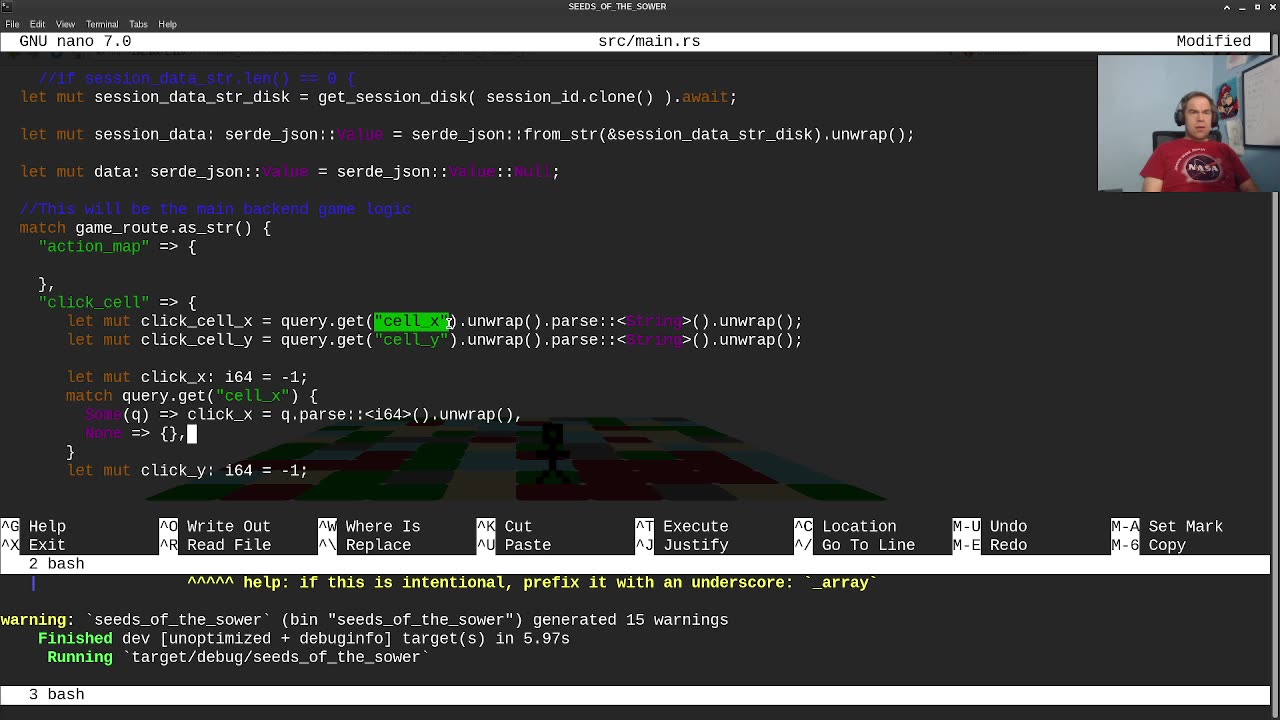The height and width of the screenshot is (720, 1280).
Task: Open the Terminal menu
Action: click(102, 24)
